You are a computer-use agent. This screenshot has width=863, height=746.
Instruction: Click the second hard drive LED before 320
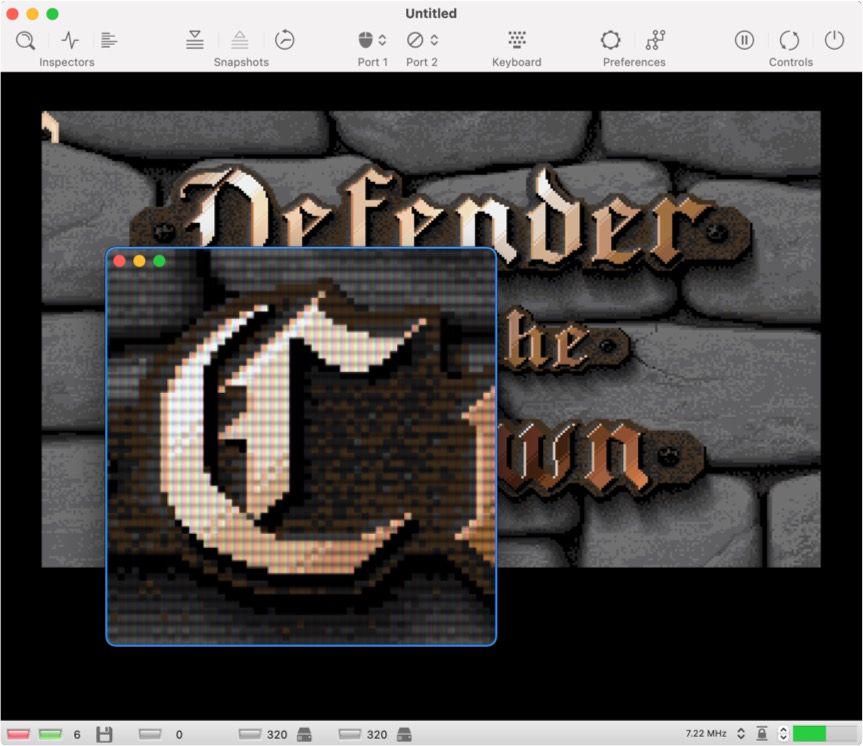349,734
